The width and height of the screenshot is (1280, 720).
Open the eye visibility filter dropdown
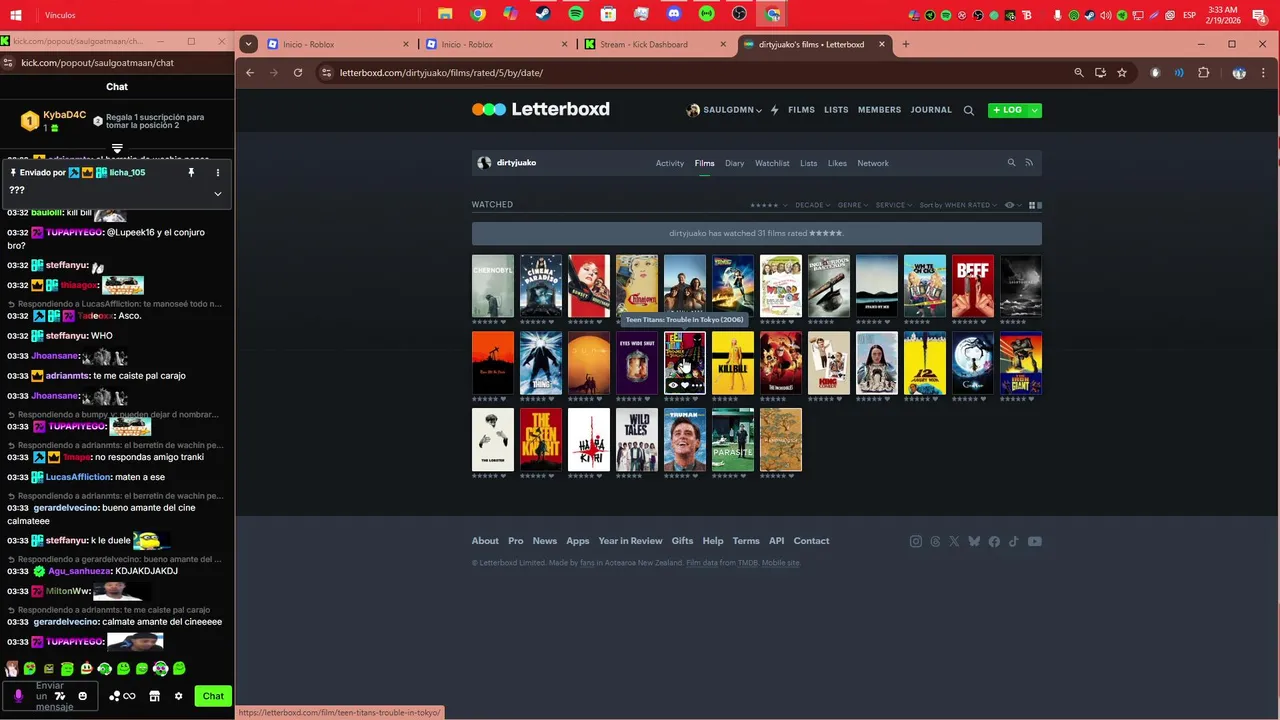pyautogui.click(x=1013, y=205)
